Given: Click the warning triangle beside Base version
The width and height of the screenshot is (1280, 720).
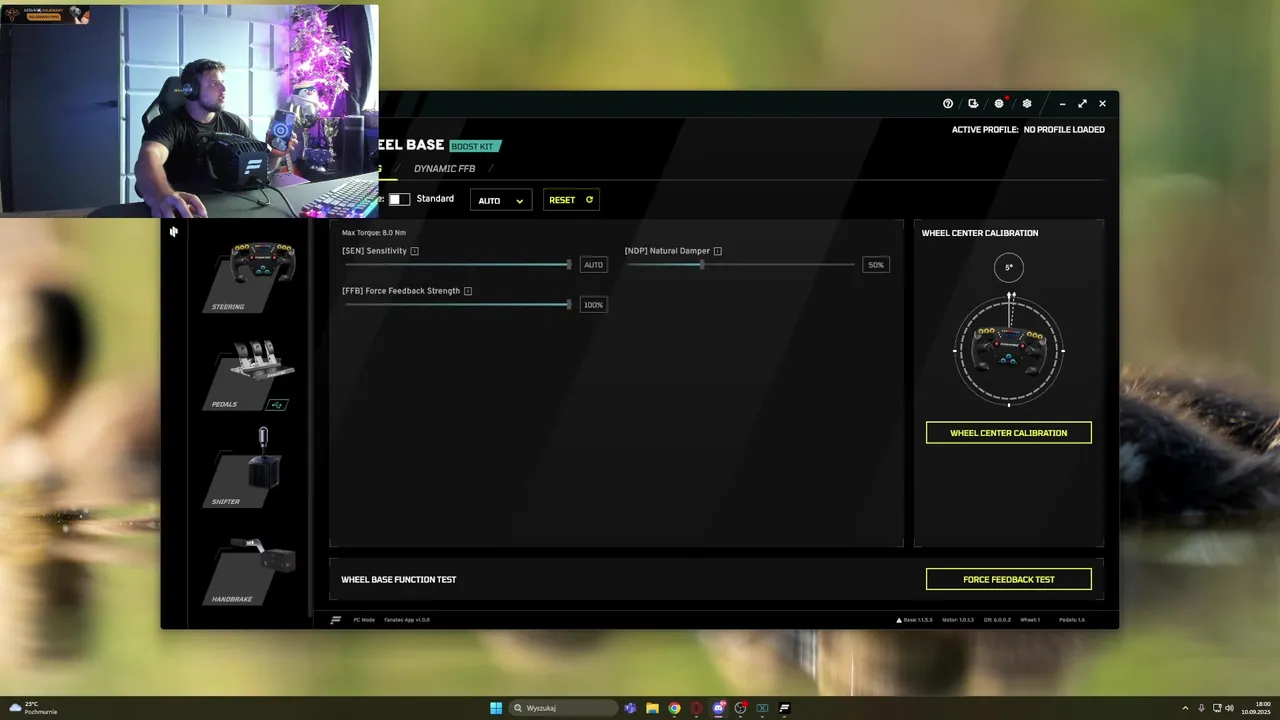Looking at the screenshot, I should pyautogui.click(x=899, y=620).
